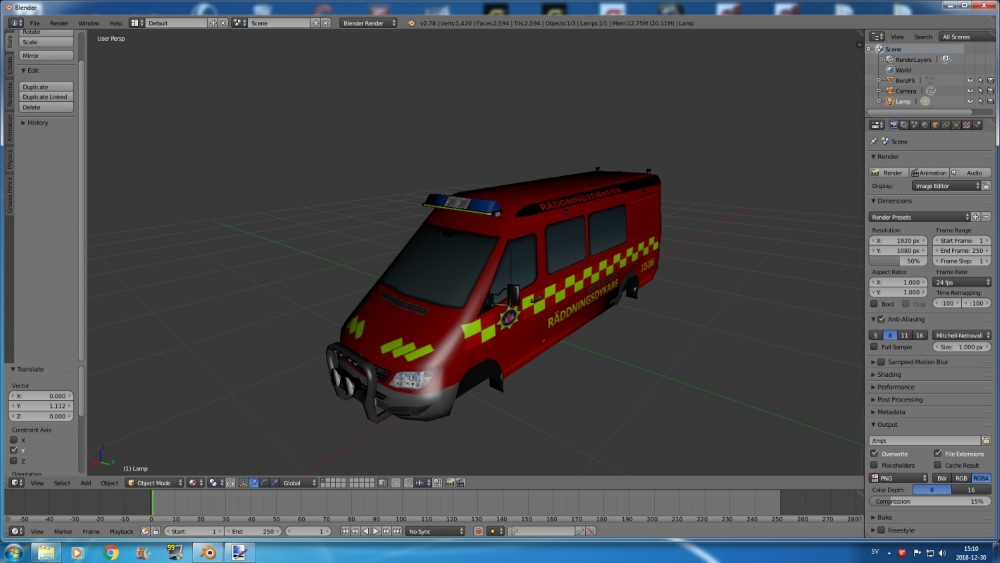Screen dimensions: 1000x563
Task: Click the file browser icon for output path
Action: point(986,440)
